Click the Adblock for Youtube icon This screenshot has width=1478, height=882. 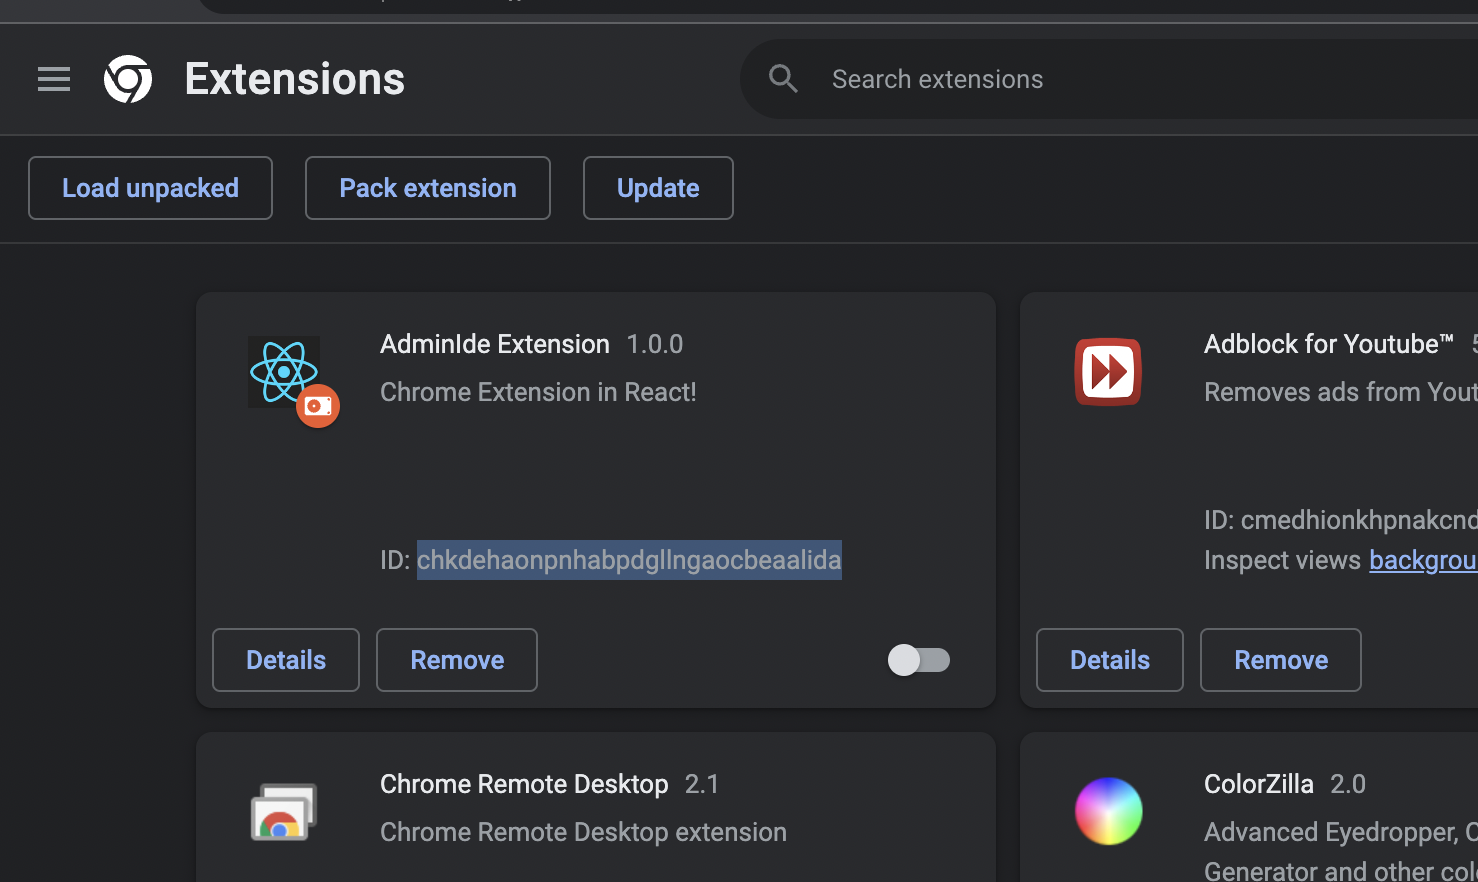tap(1108, 372)
